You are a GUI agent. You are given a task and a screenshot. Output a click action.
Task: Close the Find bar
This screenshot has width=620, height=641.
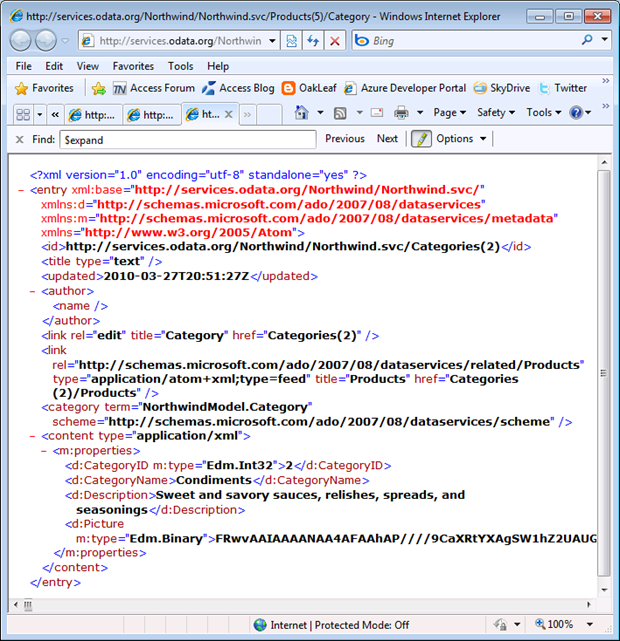(x=19, y=139)
